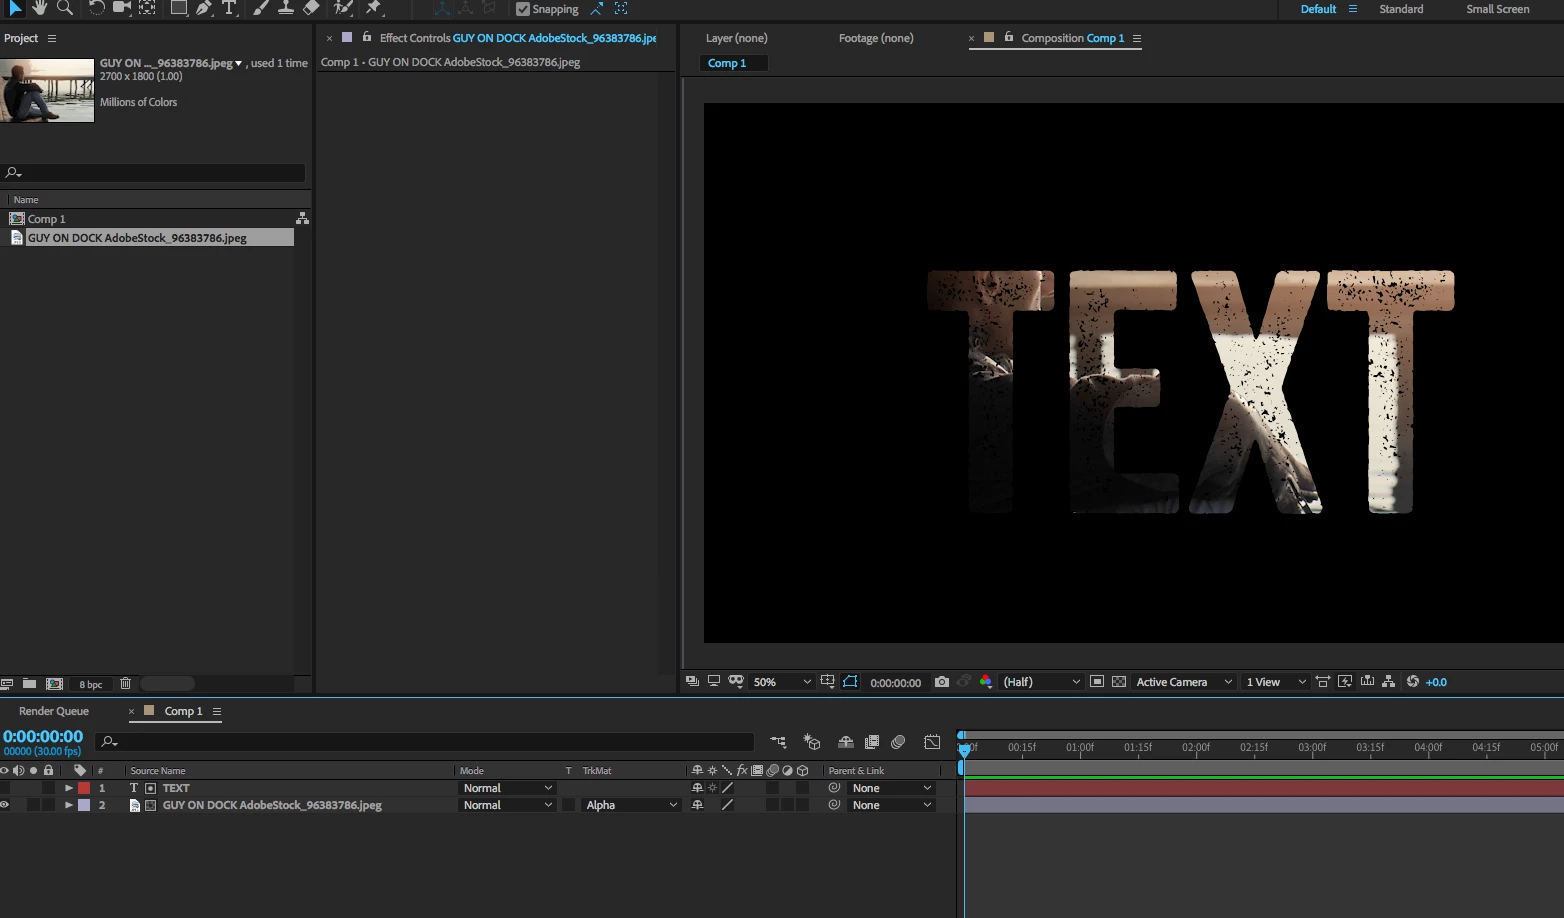Open Parent dropdown for the TEXT layer
This screenshot has height=918, width=1564.
click(x=891, y=788)
